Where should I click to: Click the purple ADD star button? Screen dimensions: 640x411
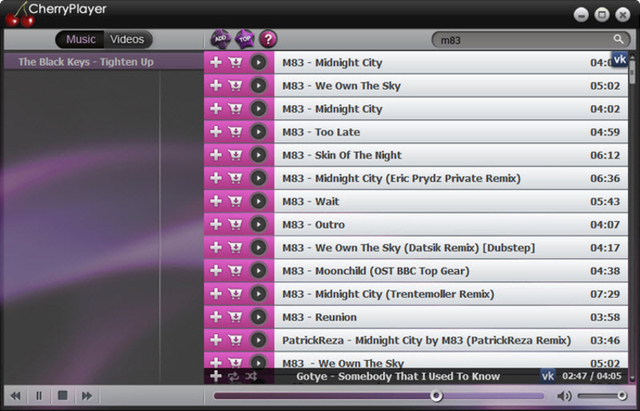220,39
